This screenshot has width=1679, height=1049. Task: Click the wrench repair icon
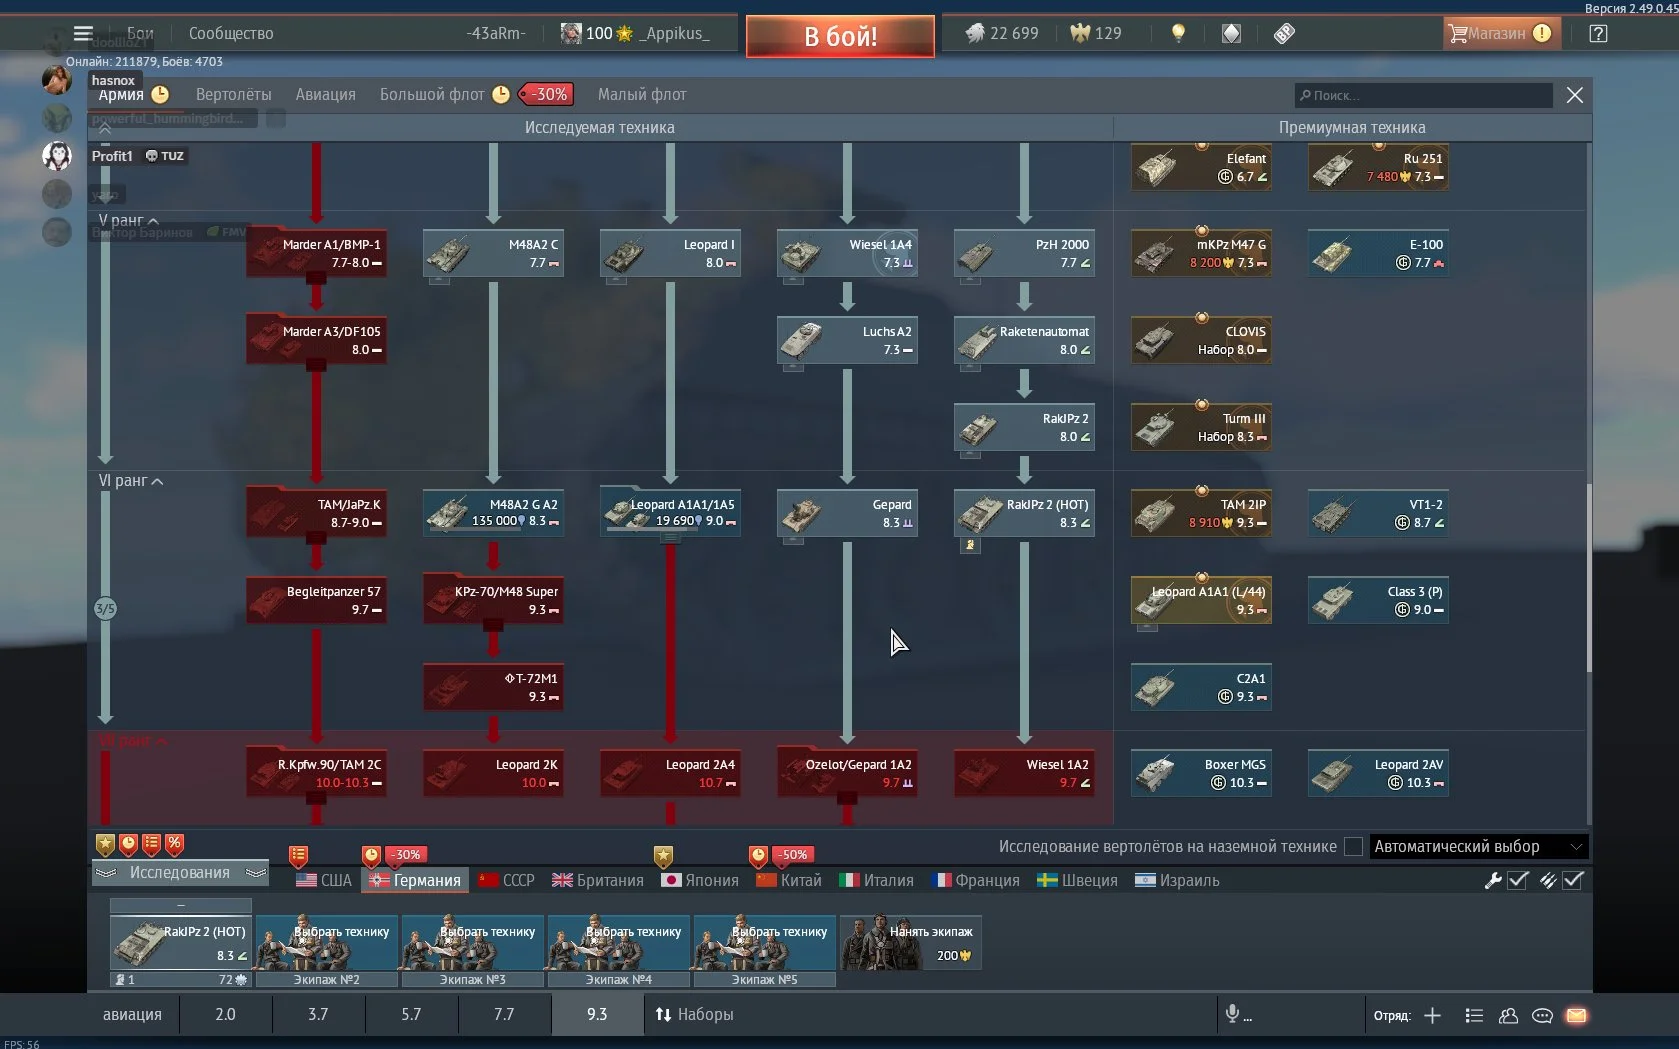(1492, 880)
